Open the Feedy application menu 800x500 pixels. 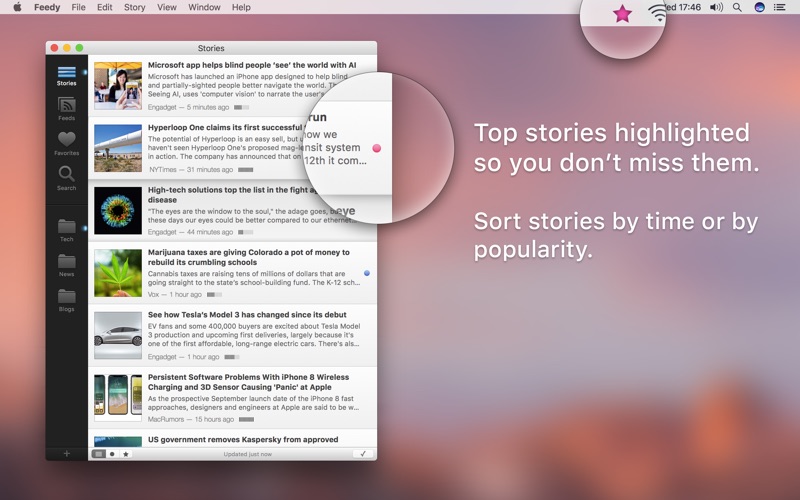(x=47, y=7)
